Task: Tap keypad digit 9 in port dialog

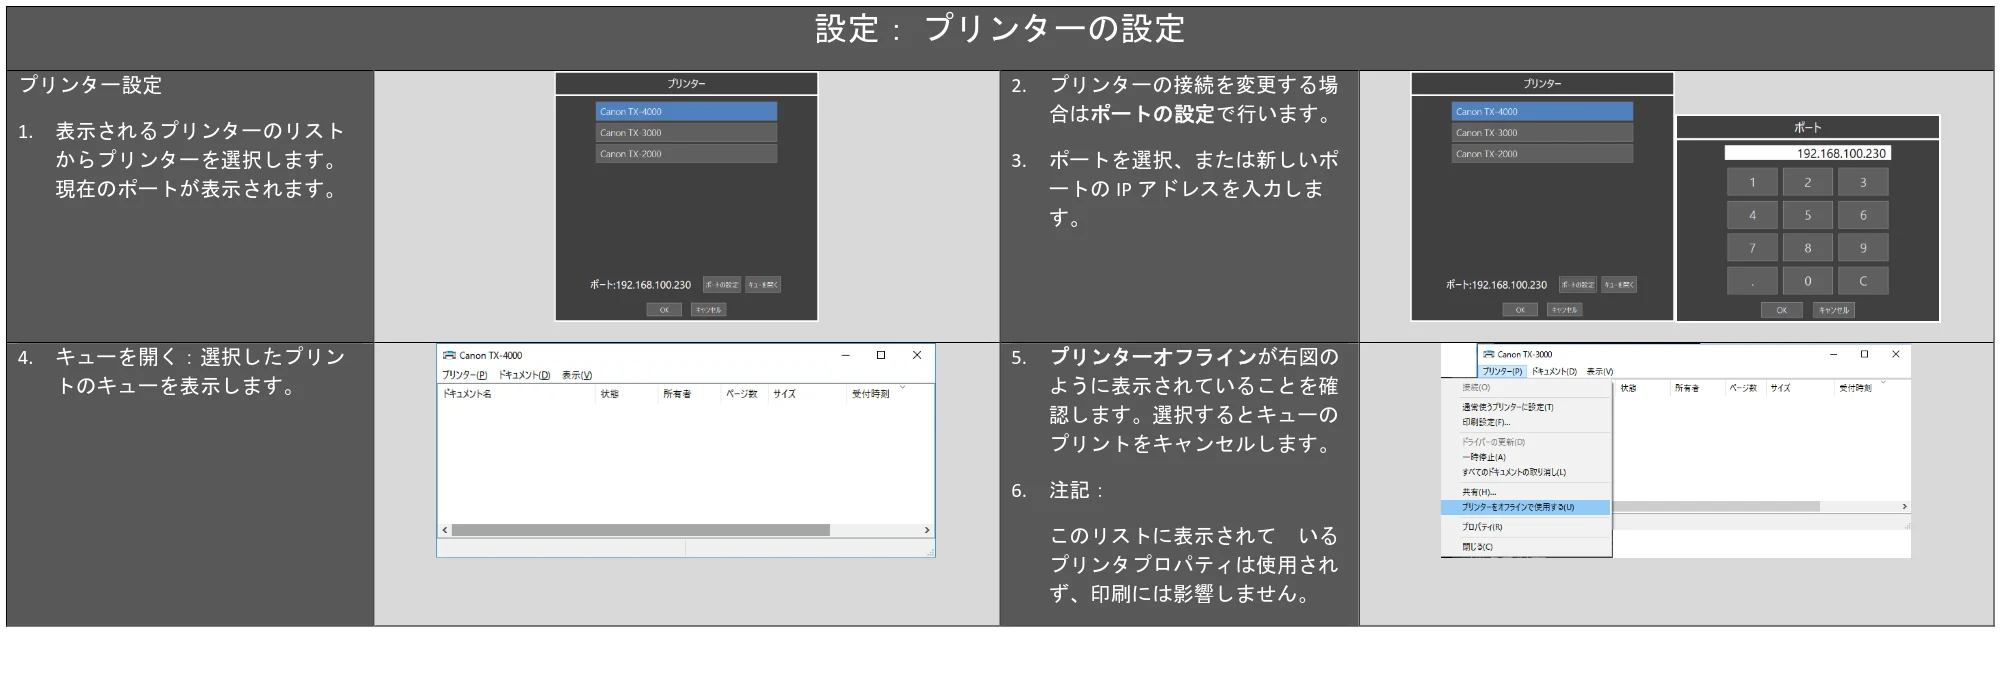Action: (1863, 248)
